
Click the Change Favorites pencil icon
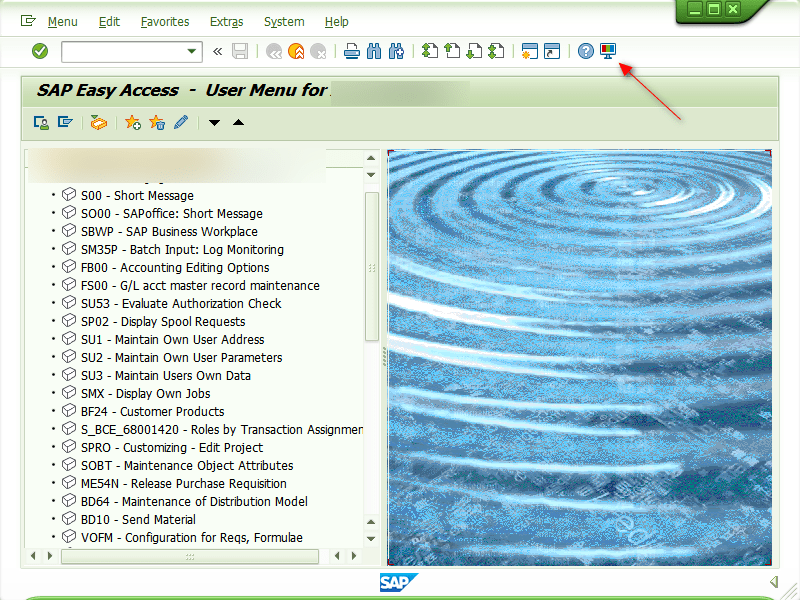(x=181, y=122)
